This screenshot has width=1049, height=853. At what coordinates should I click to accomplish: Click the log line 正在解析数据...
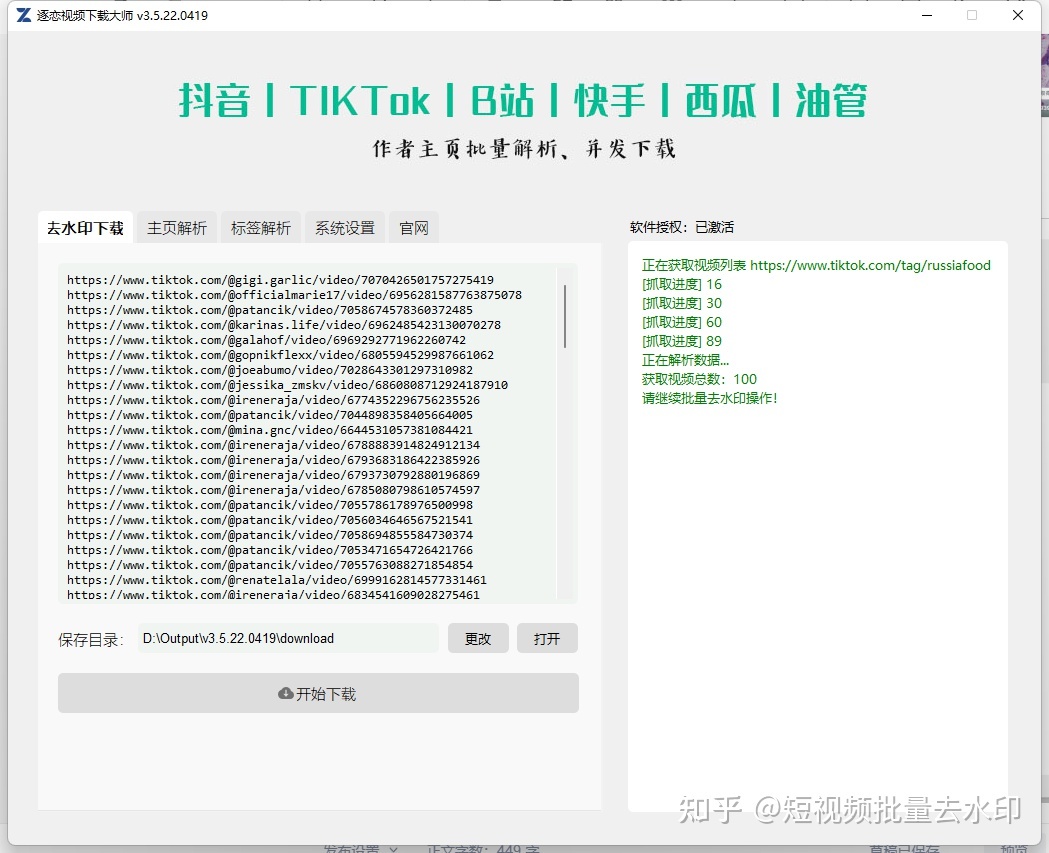click(685, 361)
